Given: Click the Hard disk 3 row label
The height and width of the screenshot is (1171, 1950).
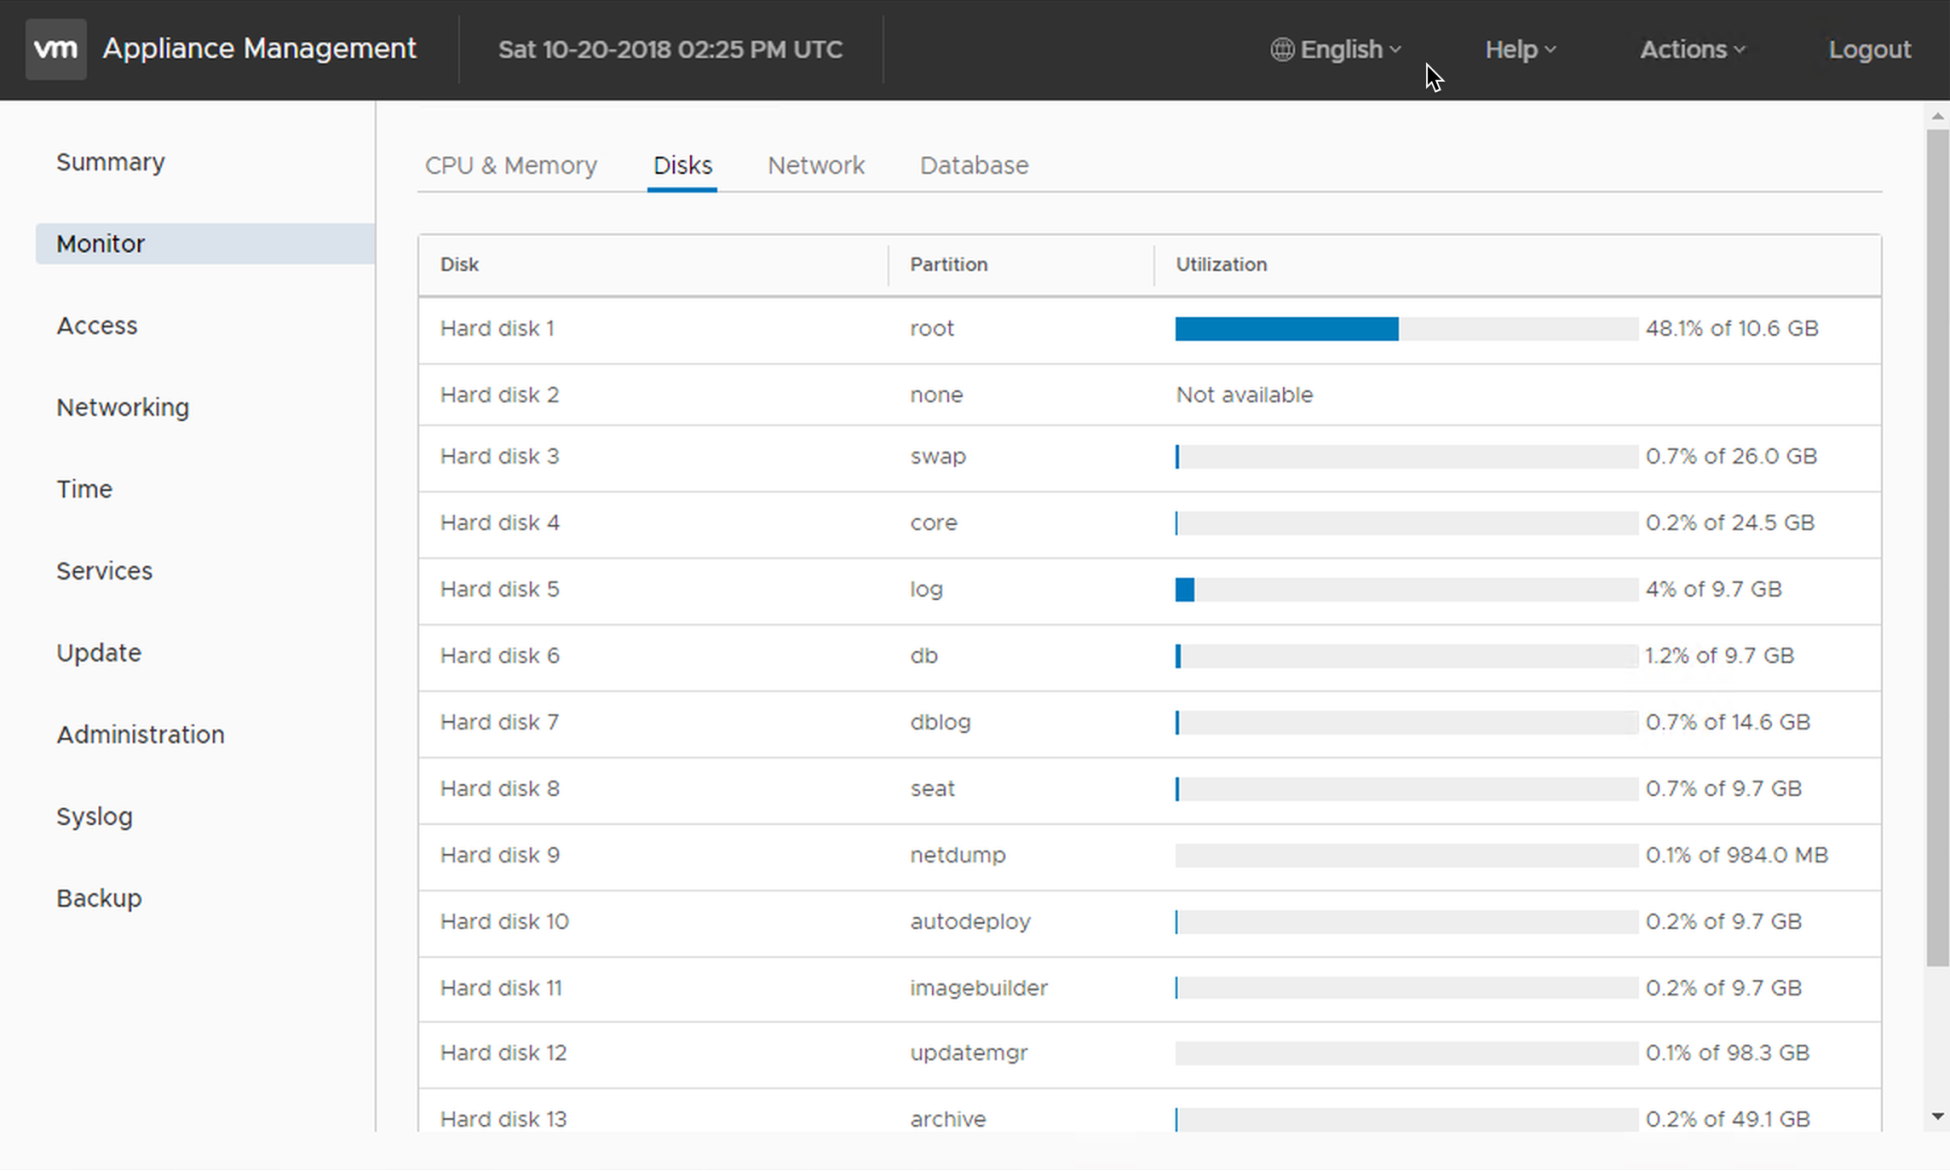Looking at the screenshot, I should pos(499,457).
